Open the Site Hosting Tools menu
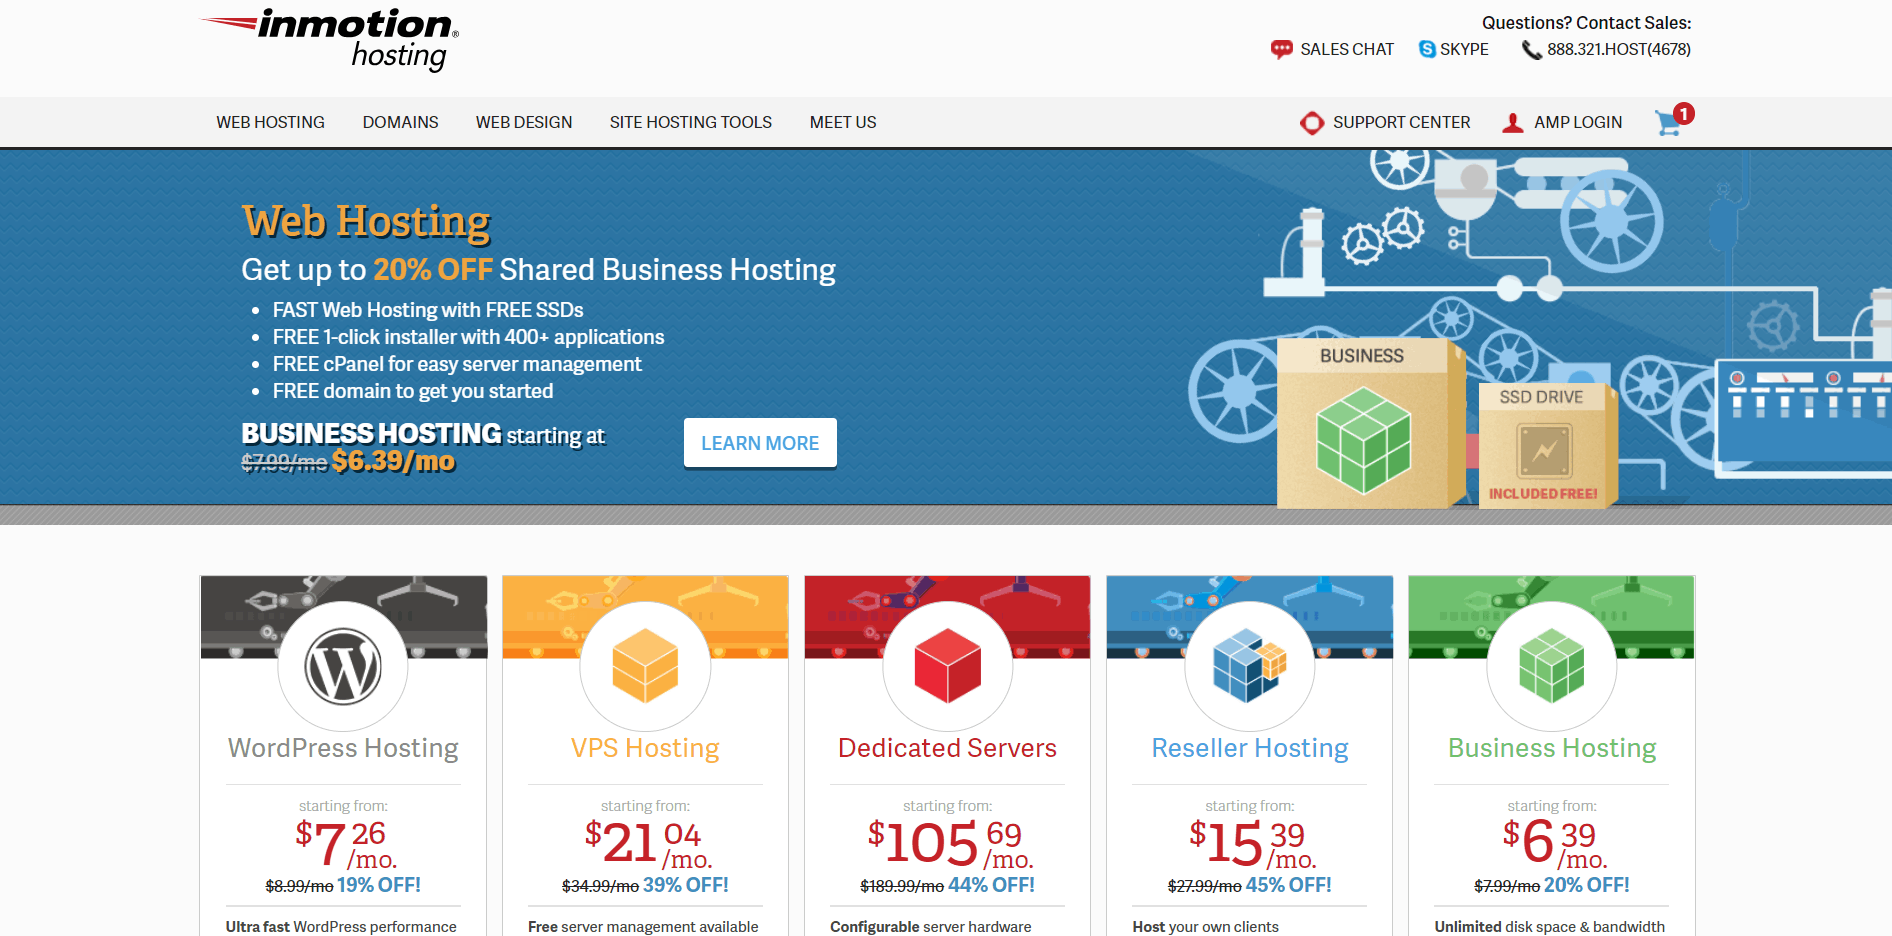1892x936 pixels. [x=691, y=122]
